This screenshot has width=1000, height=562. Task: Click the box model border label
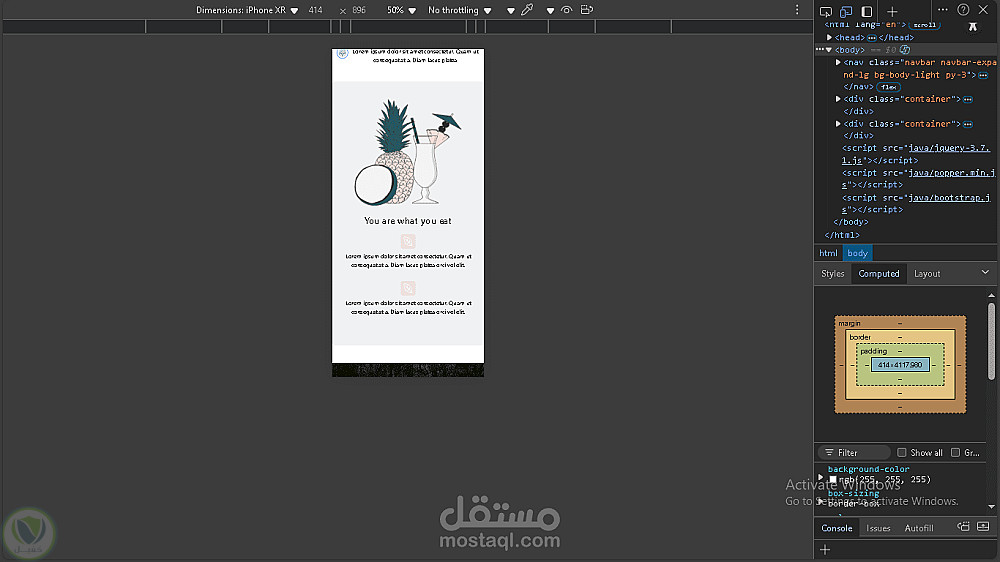pyautogui.click(x=860, y=337)
